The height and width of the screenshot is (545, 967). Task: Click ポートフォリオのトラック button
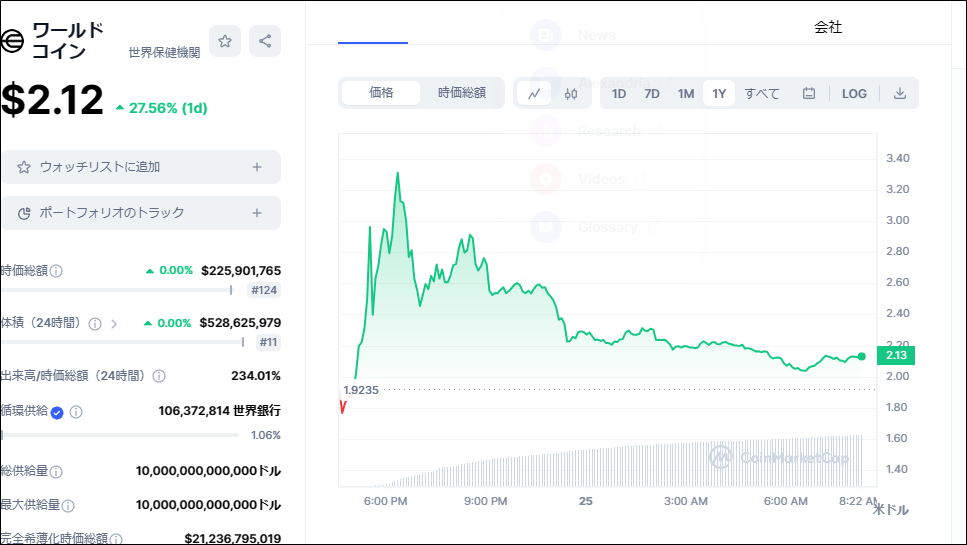click(x=141, y=213)
